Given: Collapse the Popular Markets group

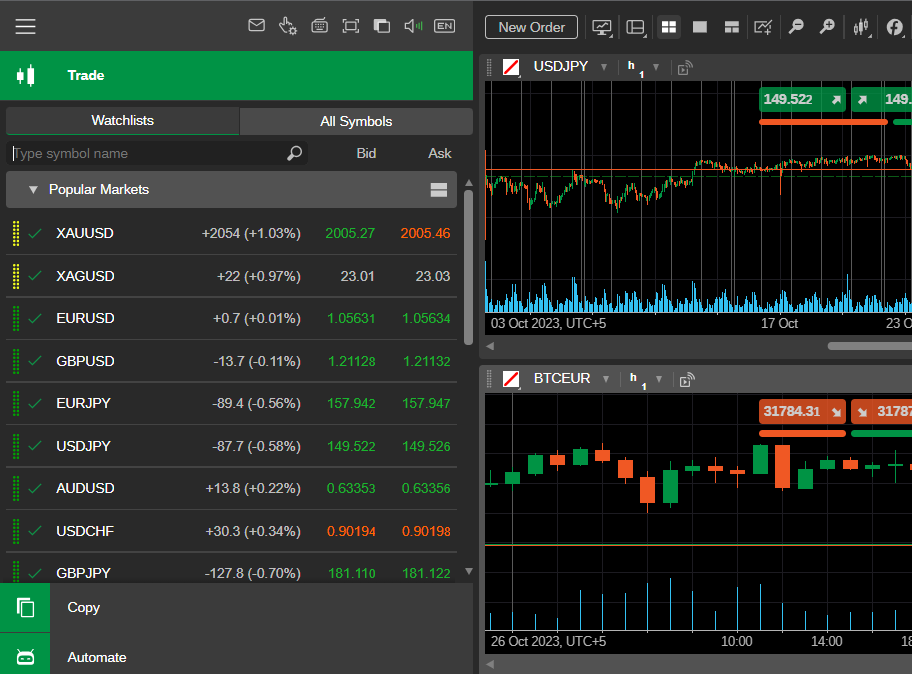Looking at the screenshot, I should [33, 190].
